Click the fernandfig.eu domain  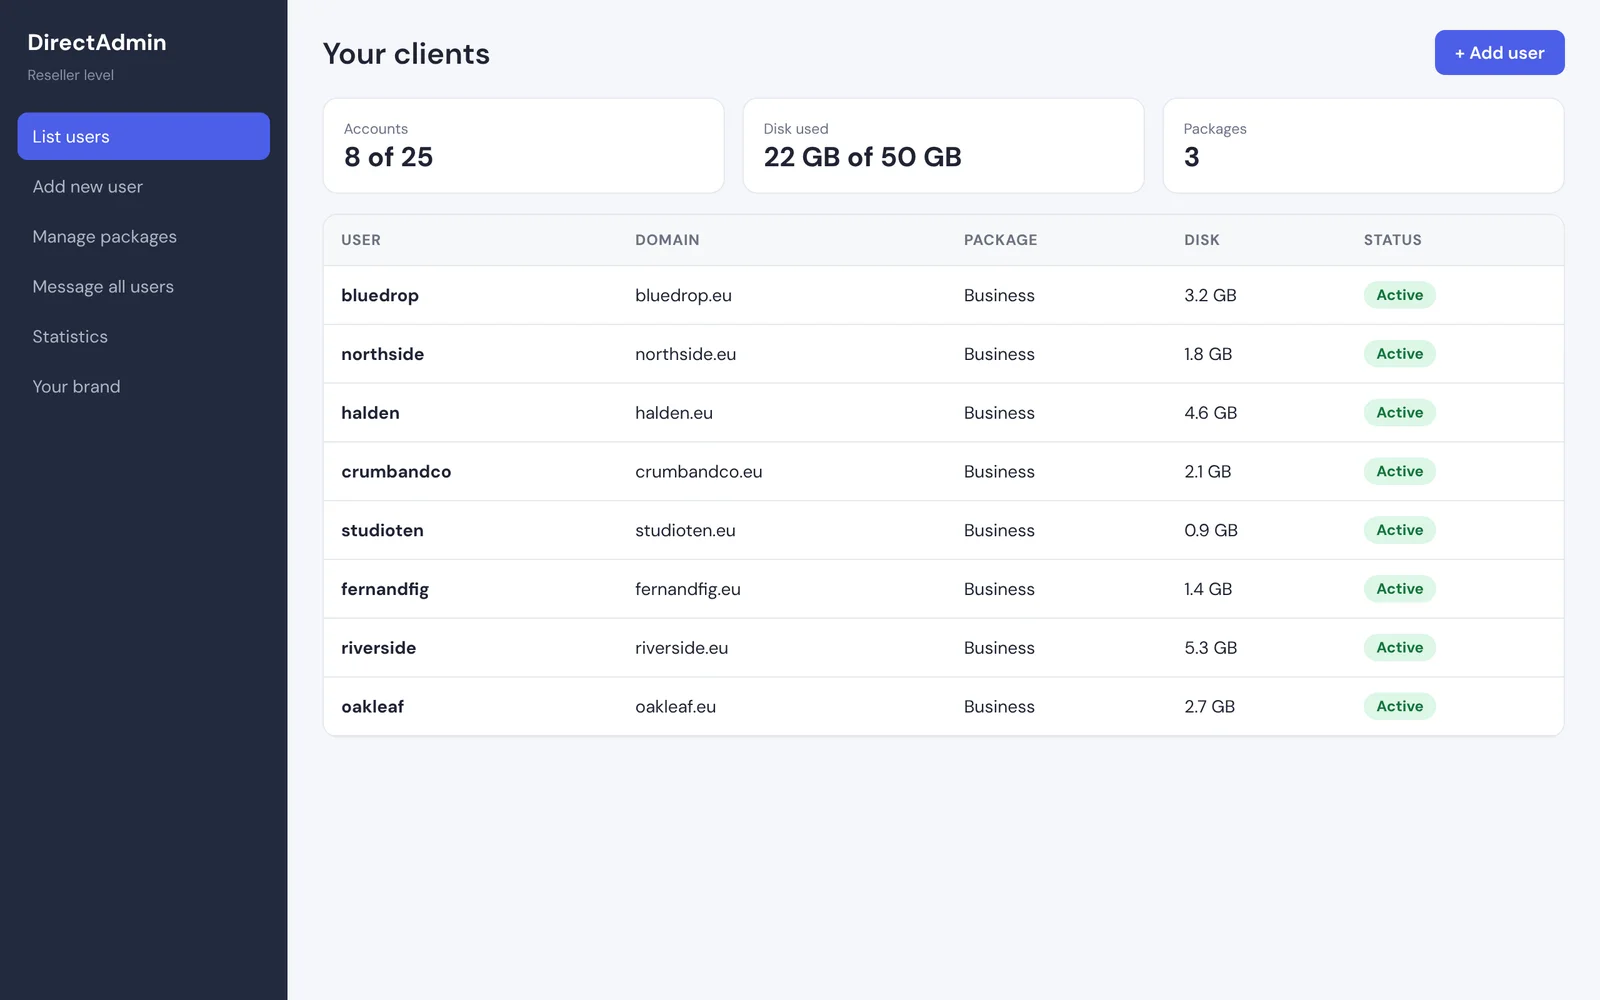(688, 589)
